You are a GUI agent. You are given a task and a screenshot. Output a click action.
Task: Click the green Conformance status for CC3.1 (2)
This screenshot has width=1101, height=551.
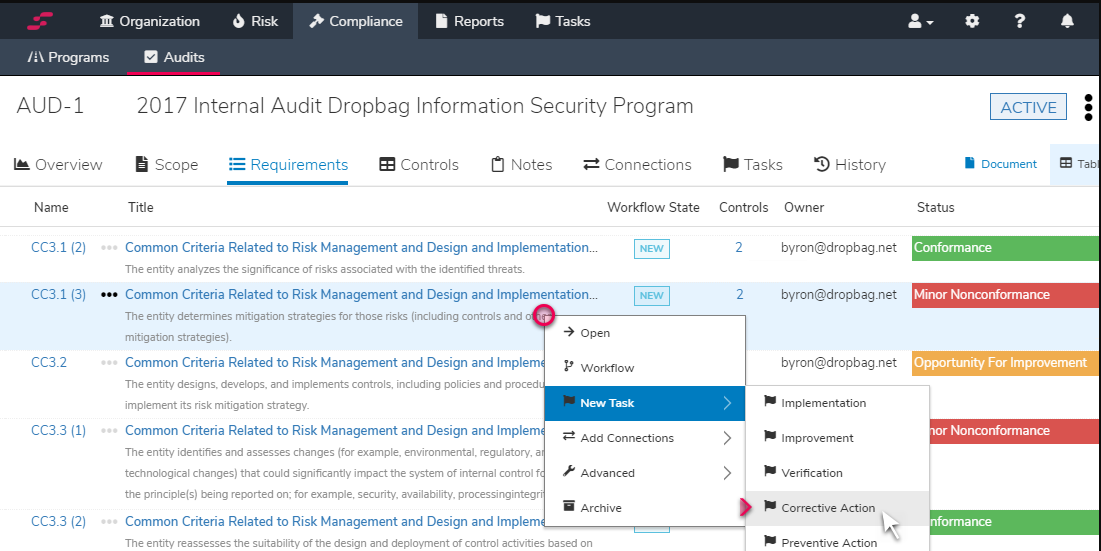1004,248
